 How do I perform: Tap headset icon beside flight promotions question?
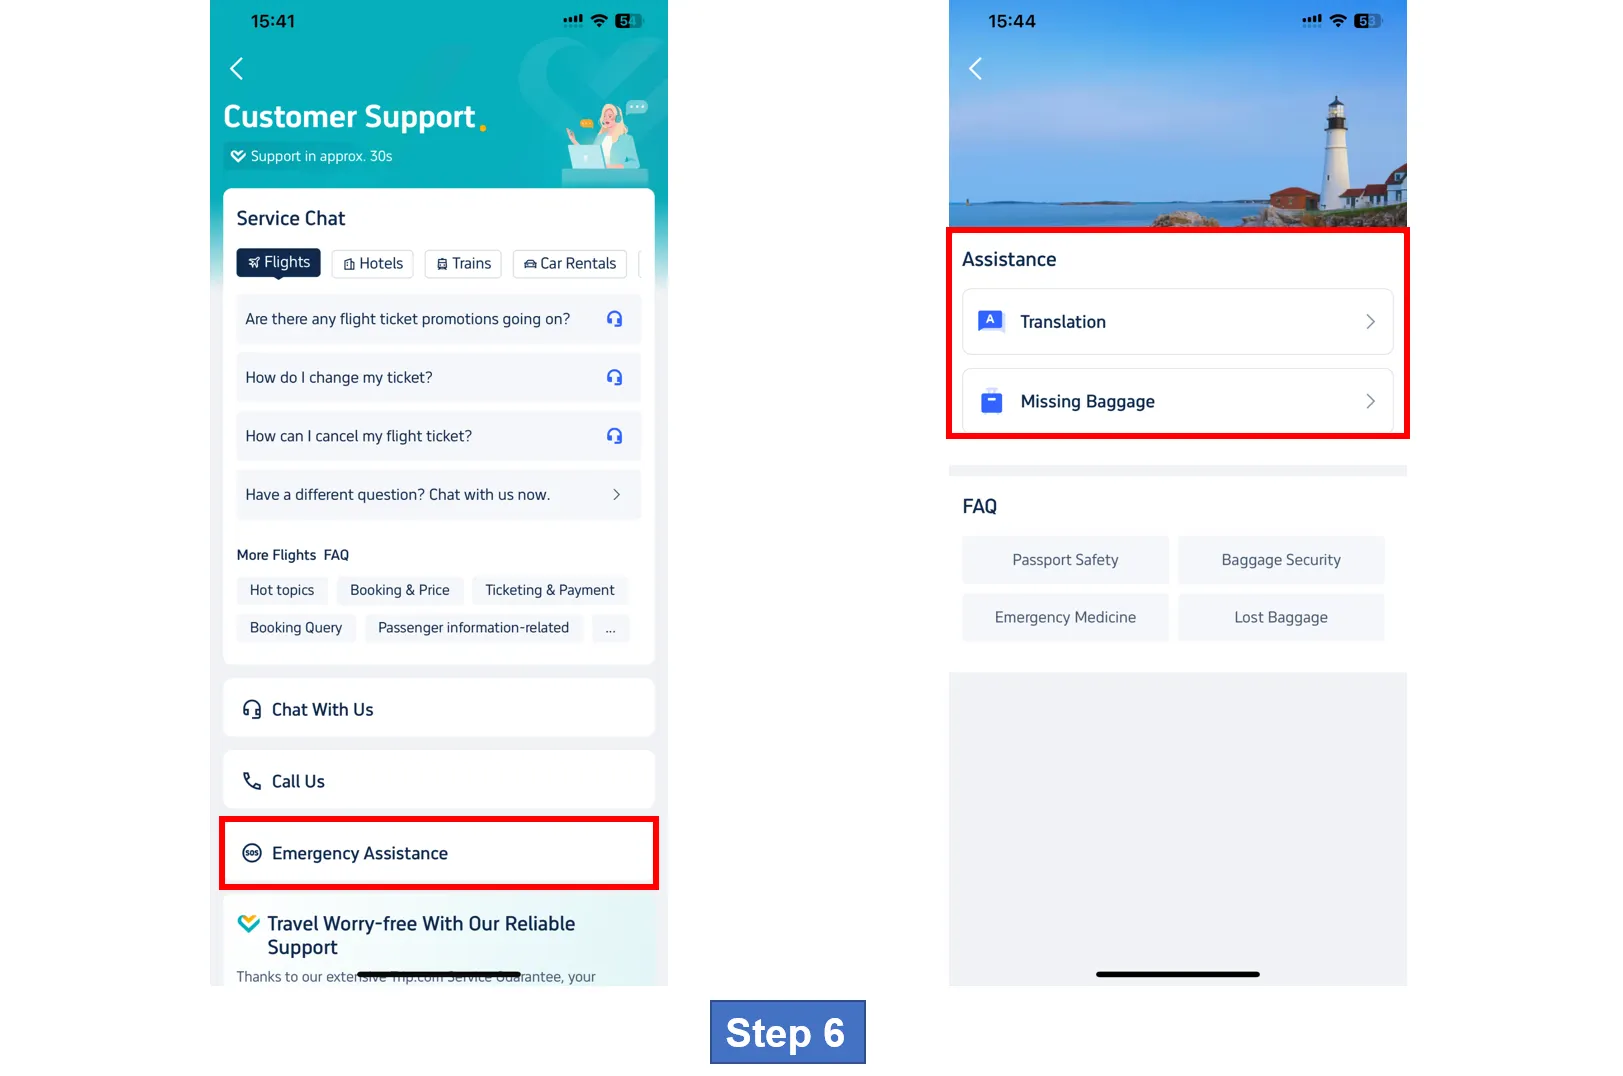[614, 319]
